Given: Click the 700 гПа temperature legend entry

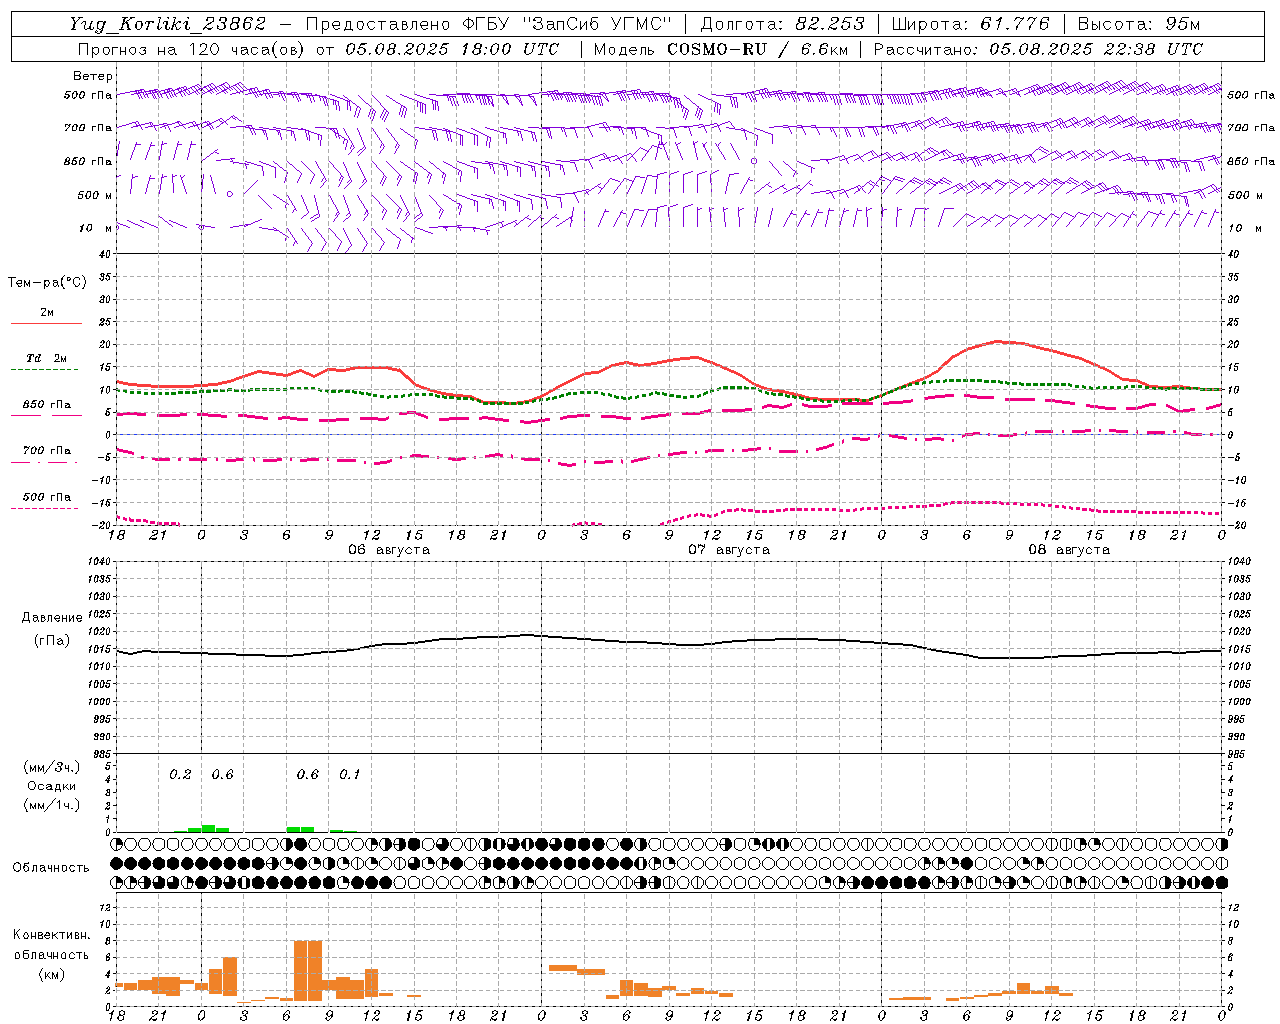Looking at the screenshot, I should click(46, 451).
